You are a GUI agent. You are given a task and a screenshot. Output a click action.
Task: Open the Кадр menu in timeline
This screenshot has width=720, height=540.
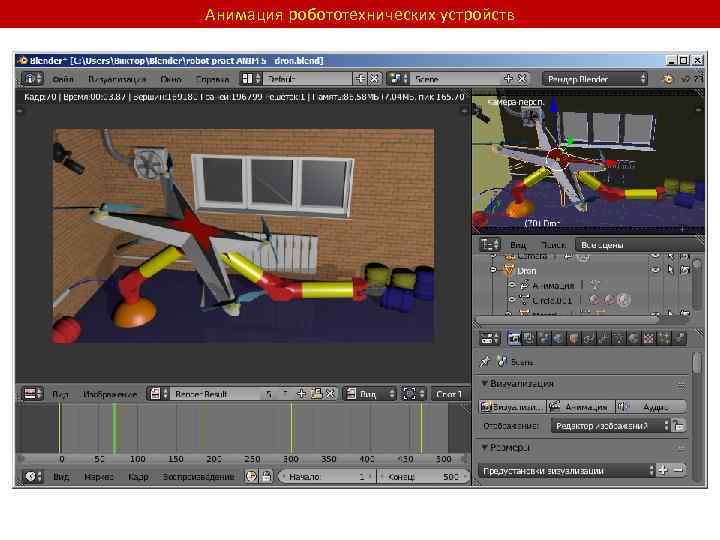[x=138, y=477]
